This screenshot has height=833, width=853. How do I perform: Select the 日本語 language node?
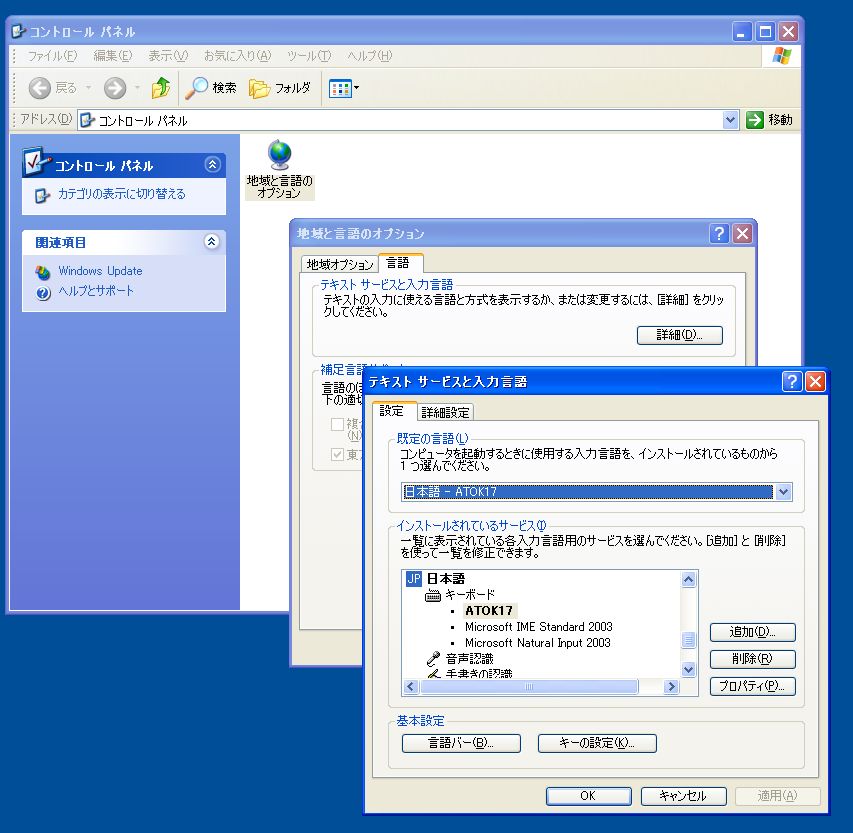click(x=446, y=578)
